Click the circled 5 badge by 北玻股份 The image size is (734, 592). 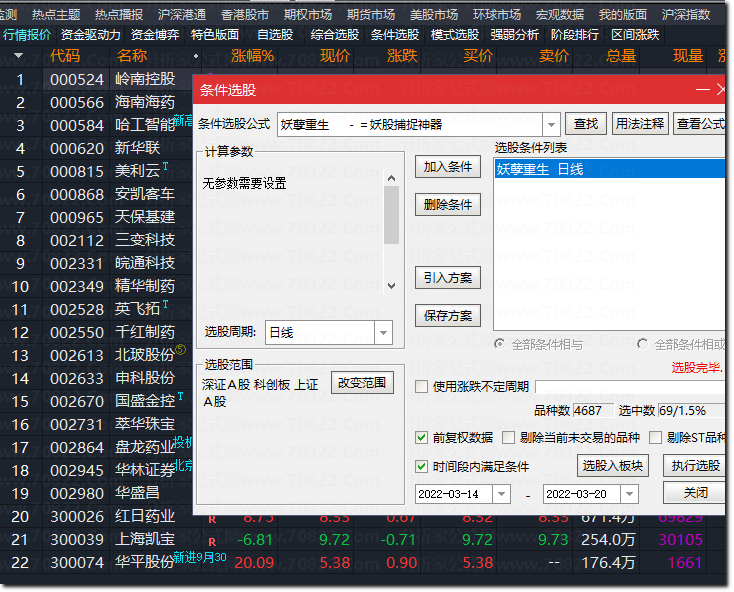tap(180, 349)
